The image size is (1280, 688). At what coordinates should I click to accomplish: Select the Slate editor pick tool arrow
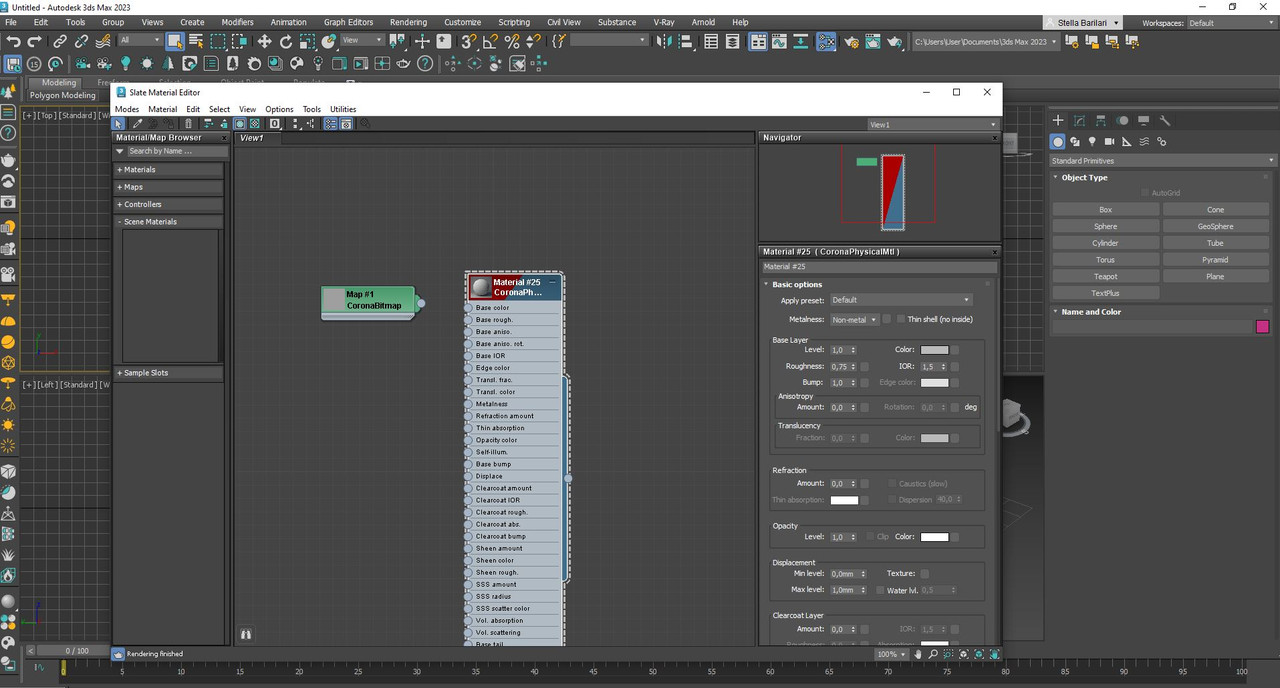coord(120,124)
